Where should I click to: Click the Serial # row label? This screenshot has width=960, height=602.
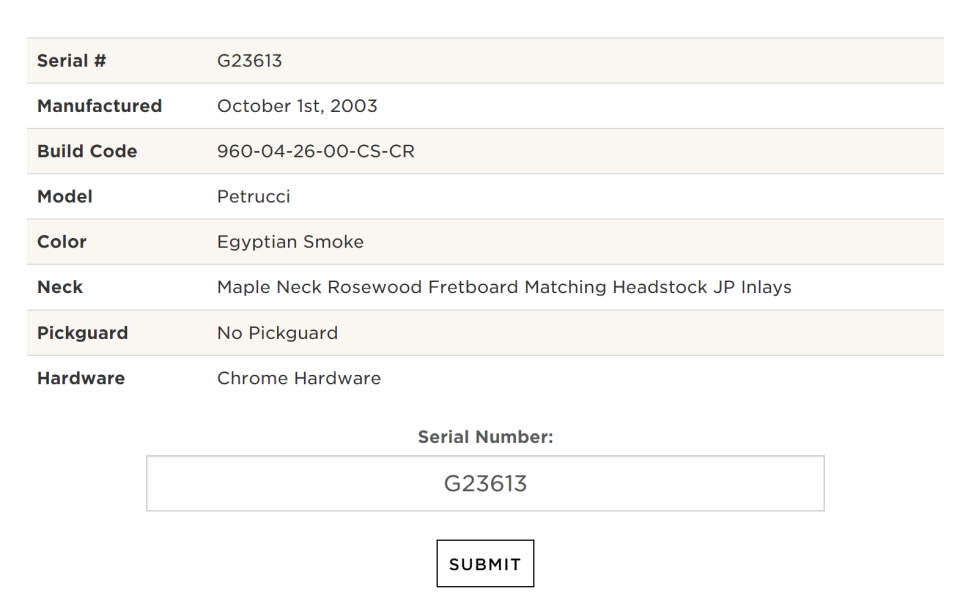click(x=72, y=61)
